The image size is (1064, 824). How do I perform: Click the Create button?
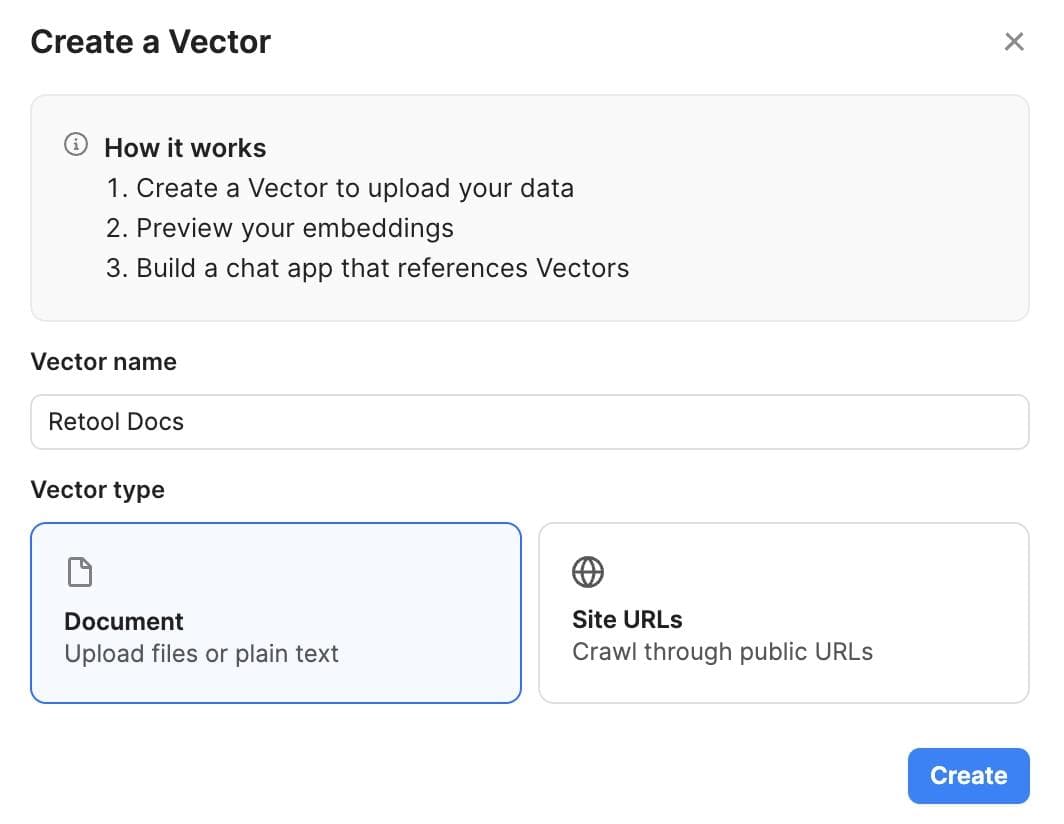coord(967,775)
